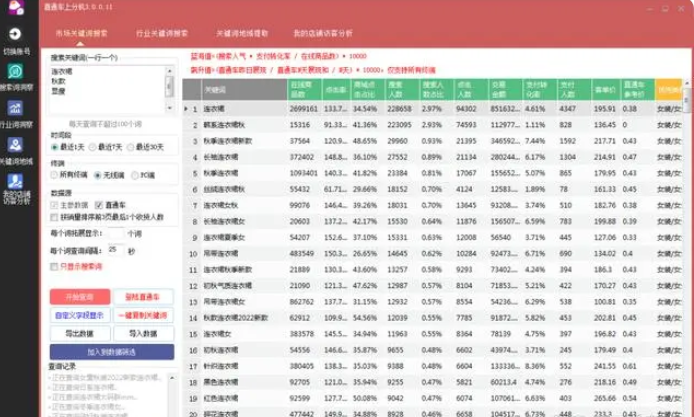This screenshot has width=694, height=417.
Task: Click the 自定义字段显示 button
Action: 80,315
